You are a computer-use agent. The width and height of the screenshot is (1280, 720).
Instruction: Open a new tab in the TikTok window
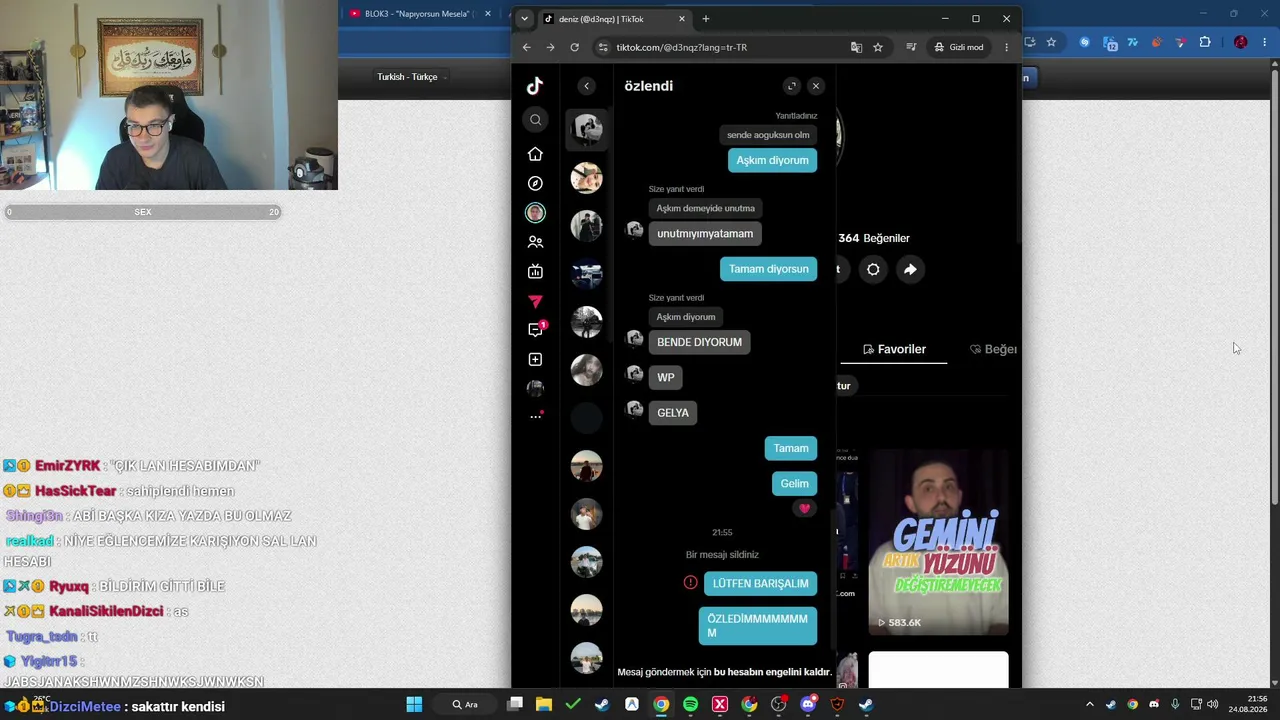706,19
